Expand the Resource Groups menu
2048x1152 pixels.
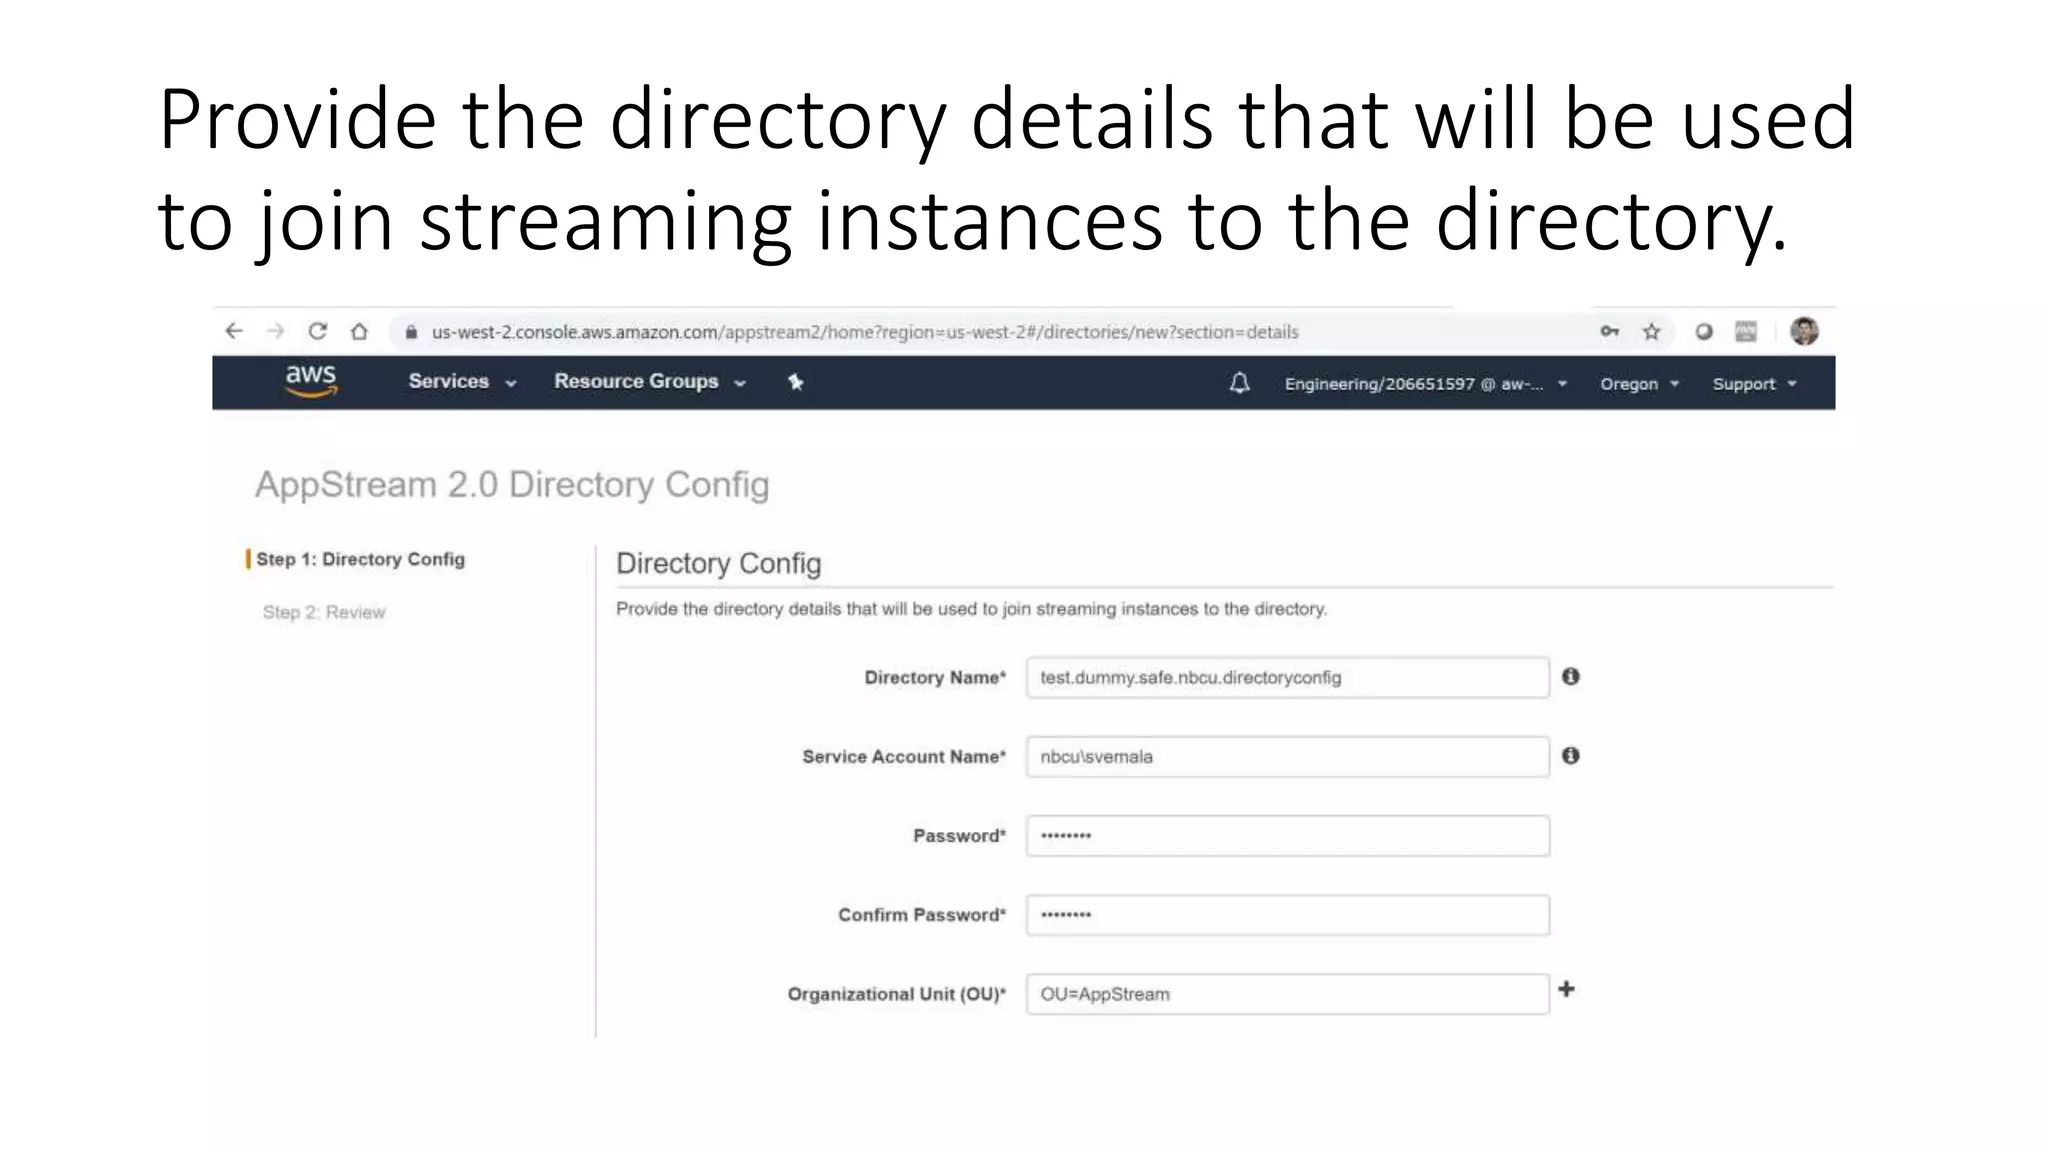650,382
